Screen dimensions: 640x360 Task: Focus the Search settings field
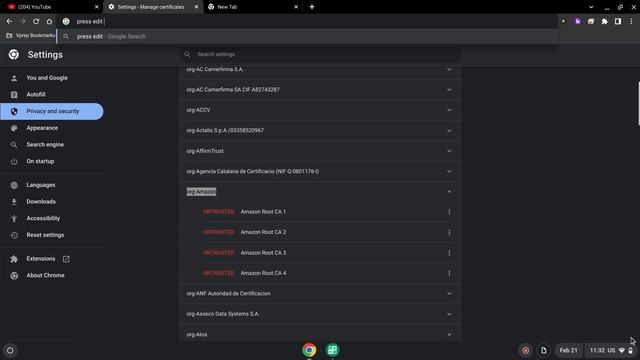pyautogui.click(x=320, y=54)
